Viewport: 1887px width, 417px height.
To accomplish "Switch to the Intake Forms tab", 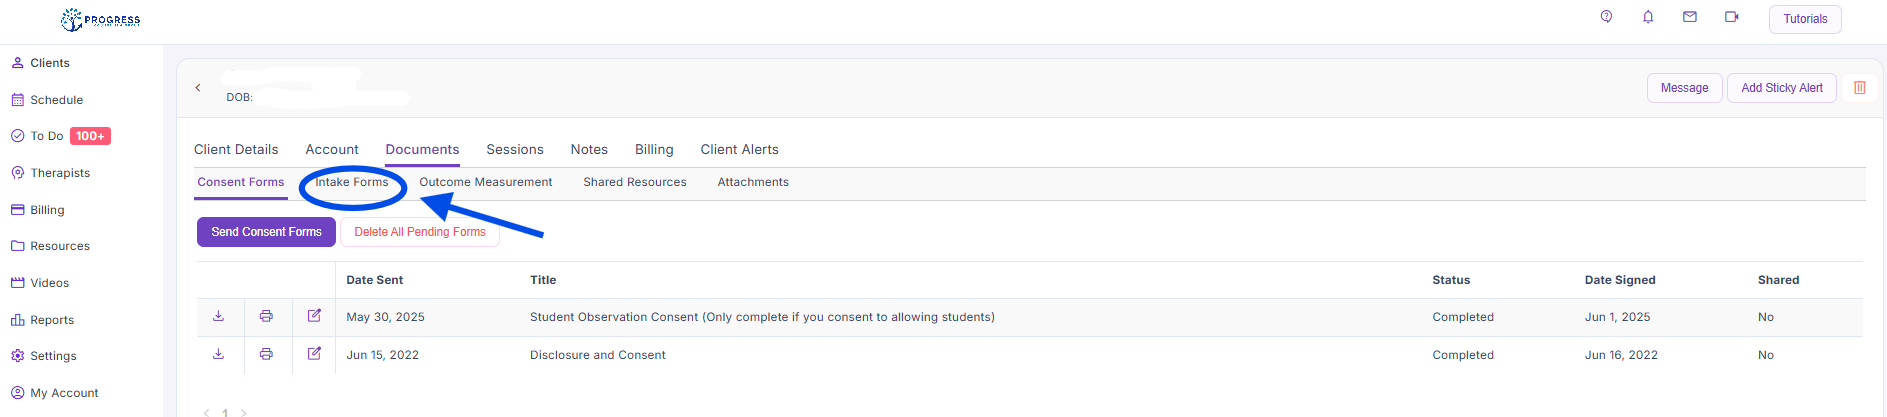I will tap(352, 182).
